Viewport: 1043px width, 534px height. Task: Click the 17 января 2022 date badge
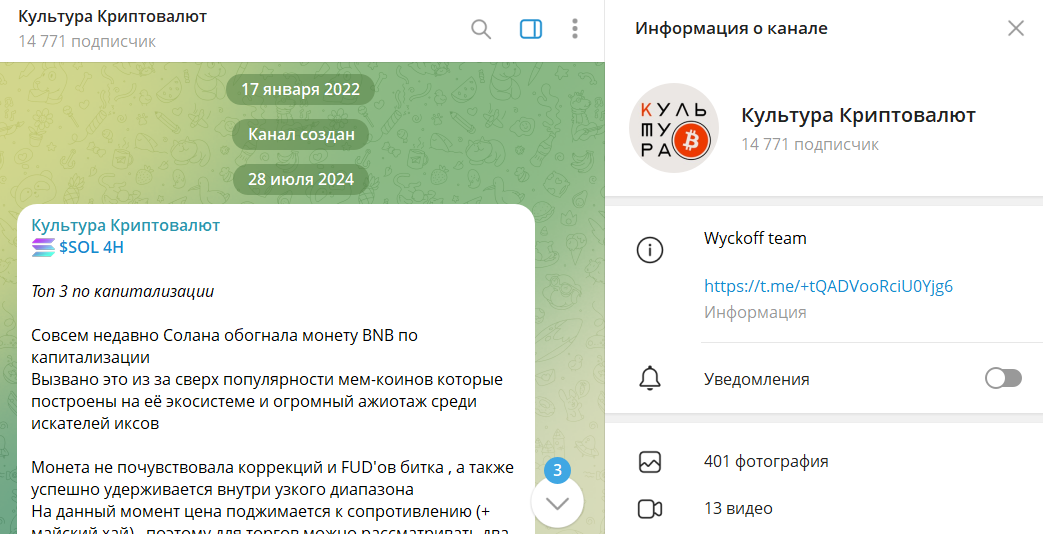click(301, 90)
